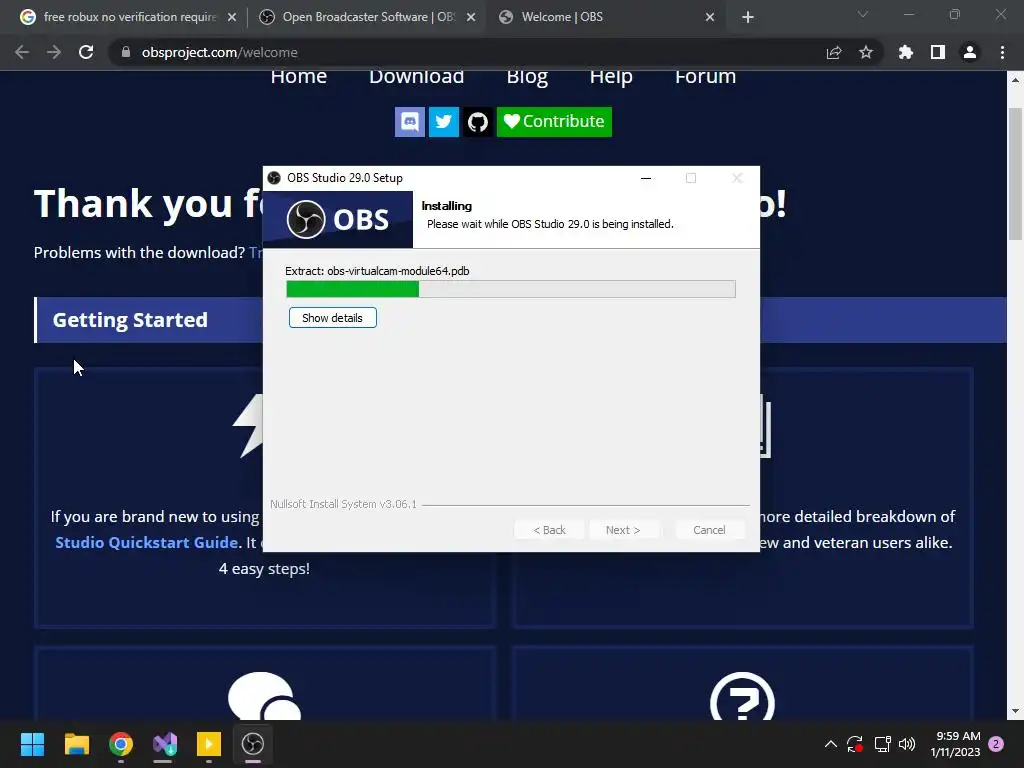
Task: Open Visual Studio from taskbar
Action: tap(165, 744)
